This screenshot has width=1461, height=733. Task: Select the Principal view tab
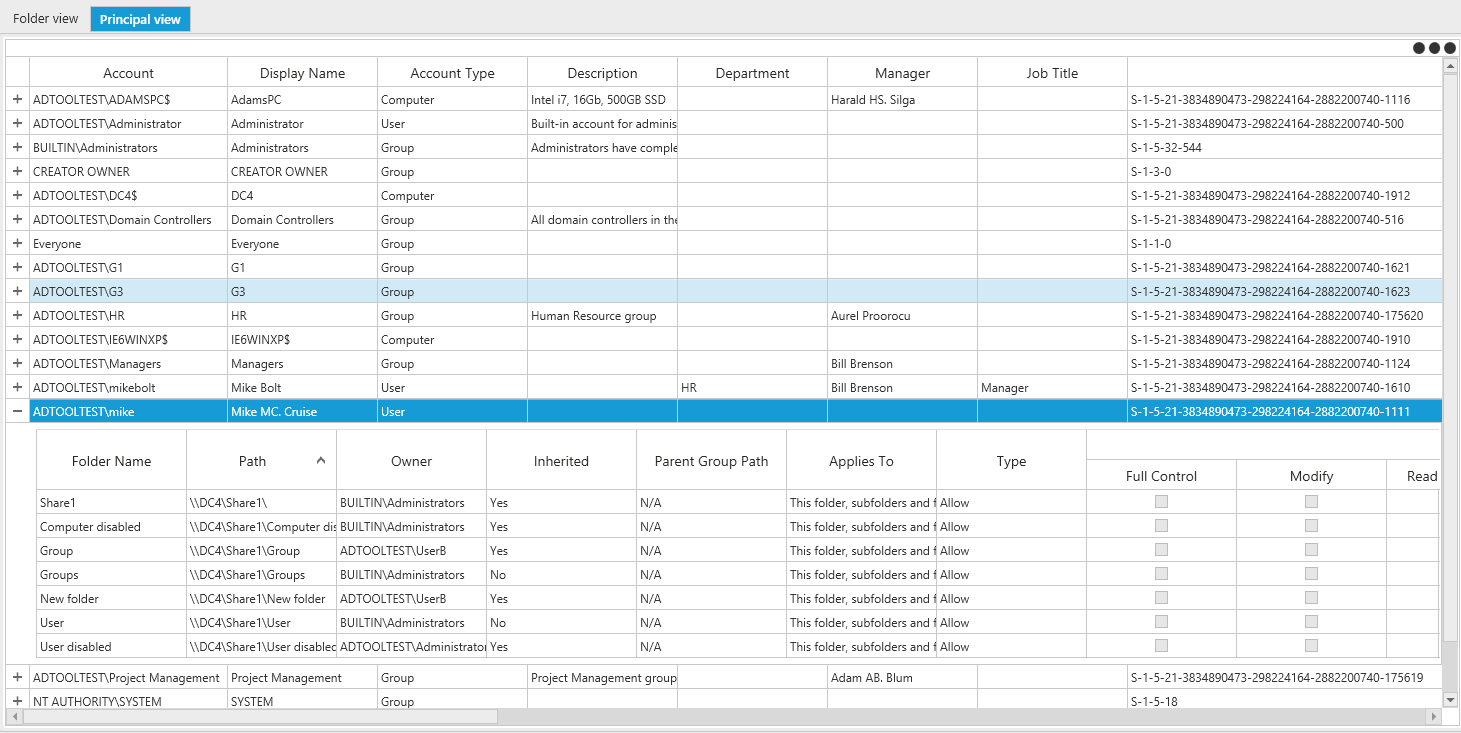pos(140,19)
